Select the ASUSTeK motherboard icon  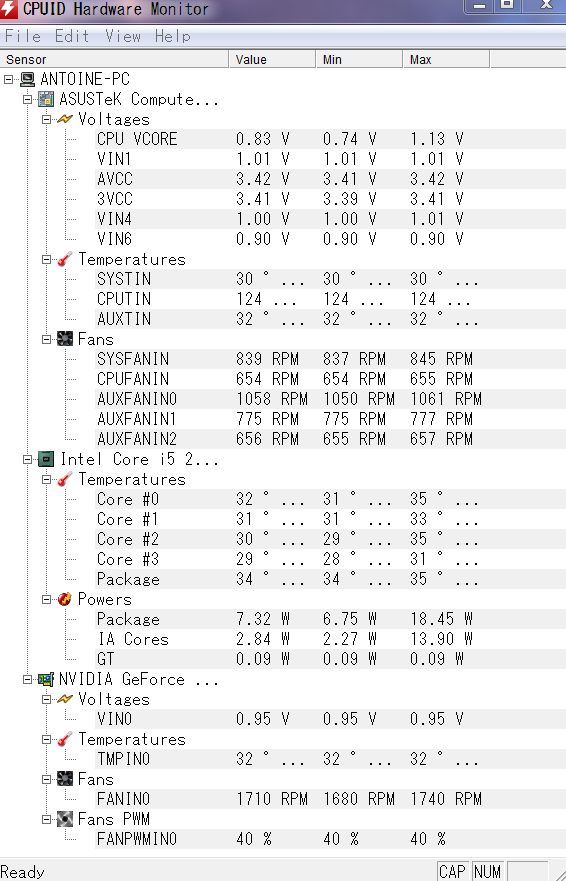pos(46,99)
